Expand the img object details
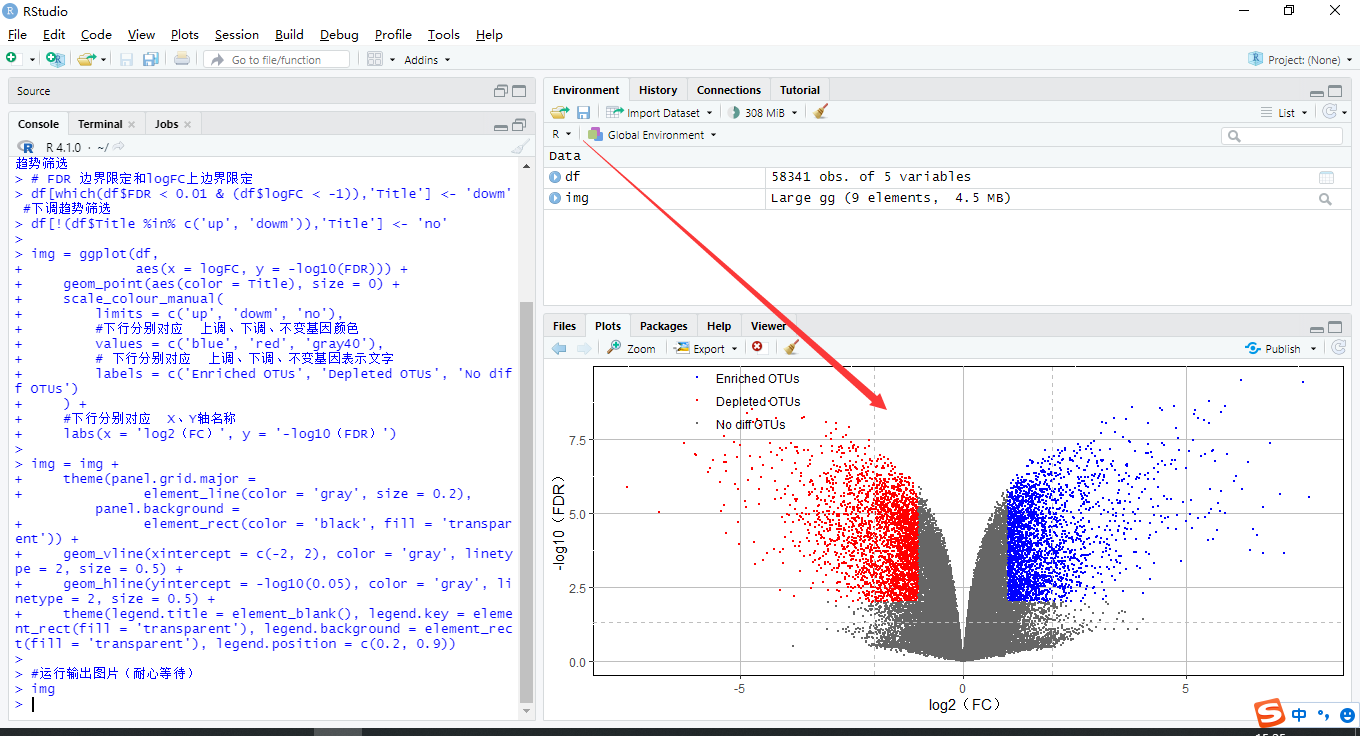 (555, 198)
